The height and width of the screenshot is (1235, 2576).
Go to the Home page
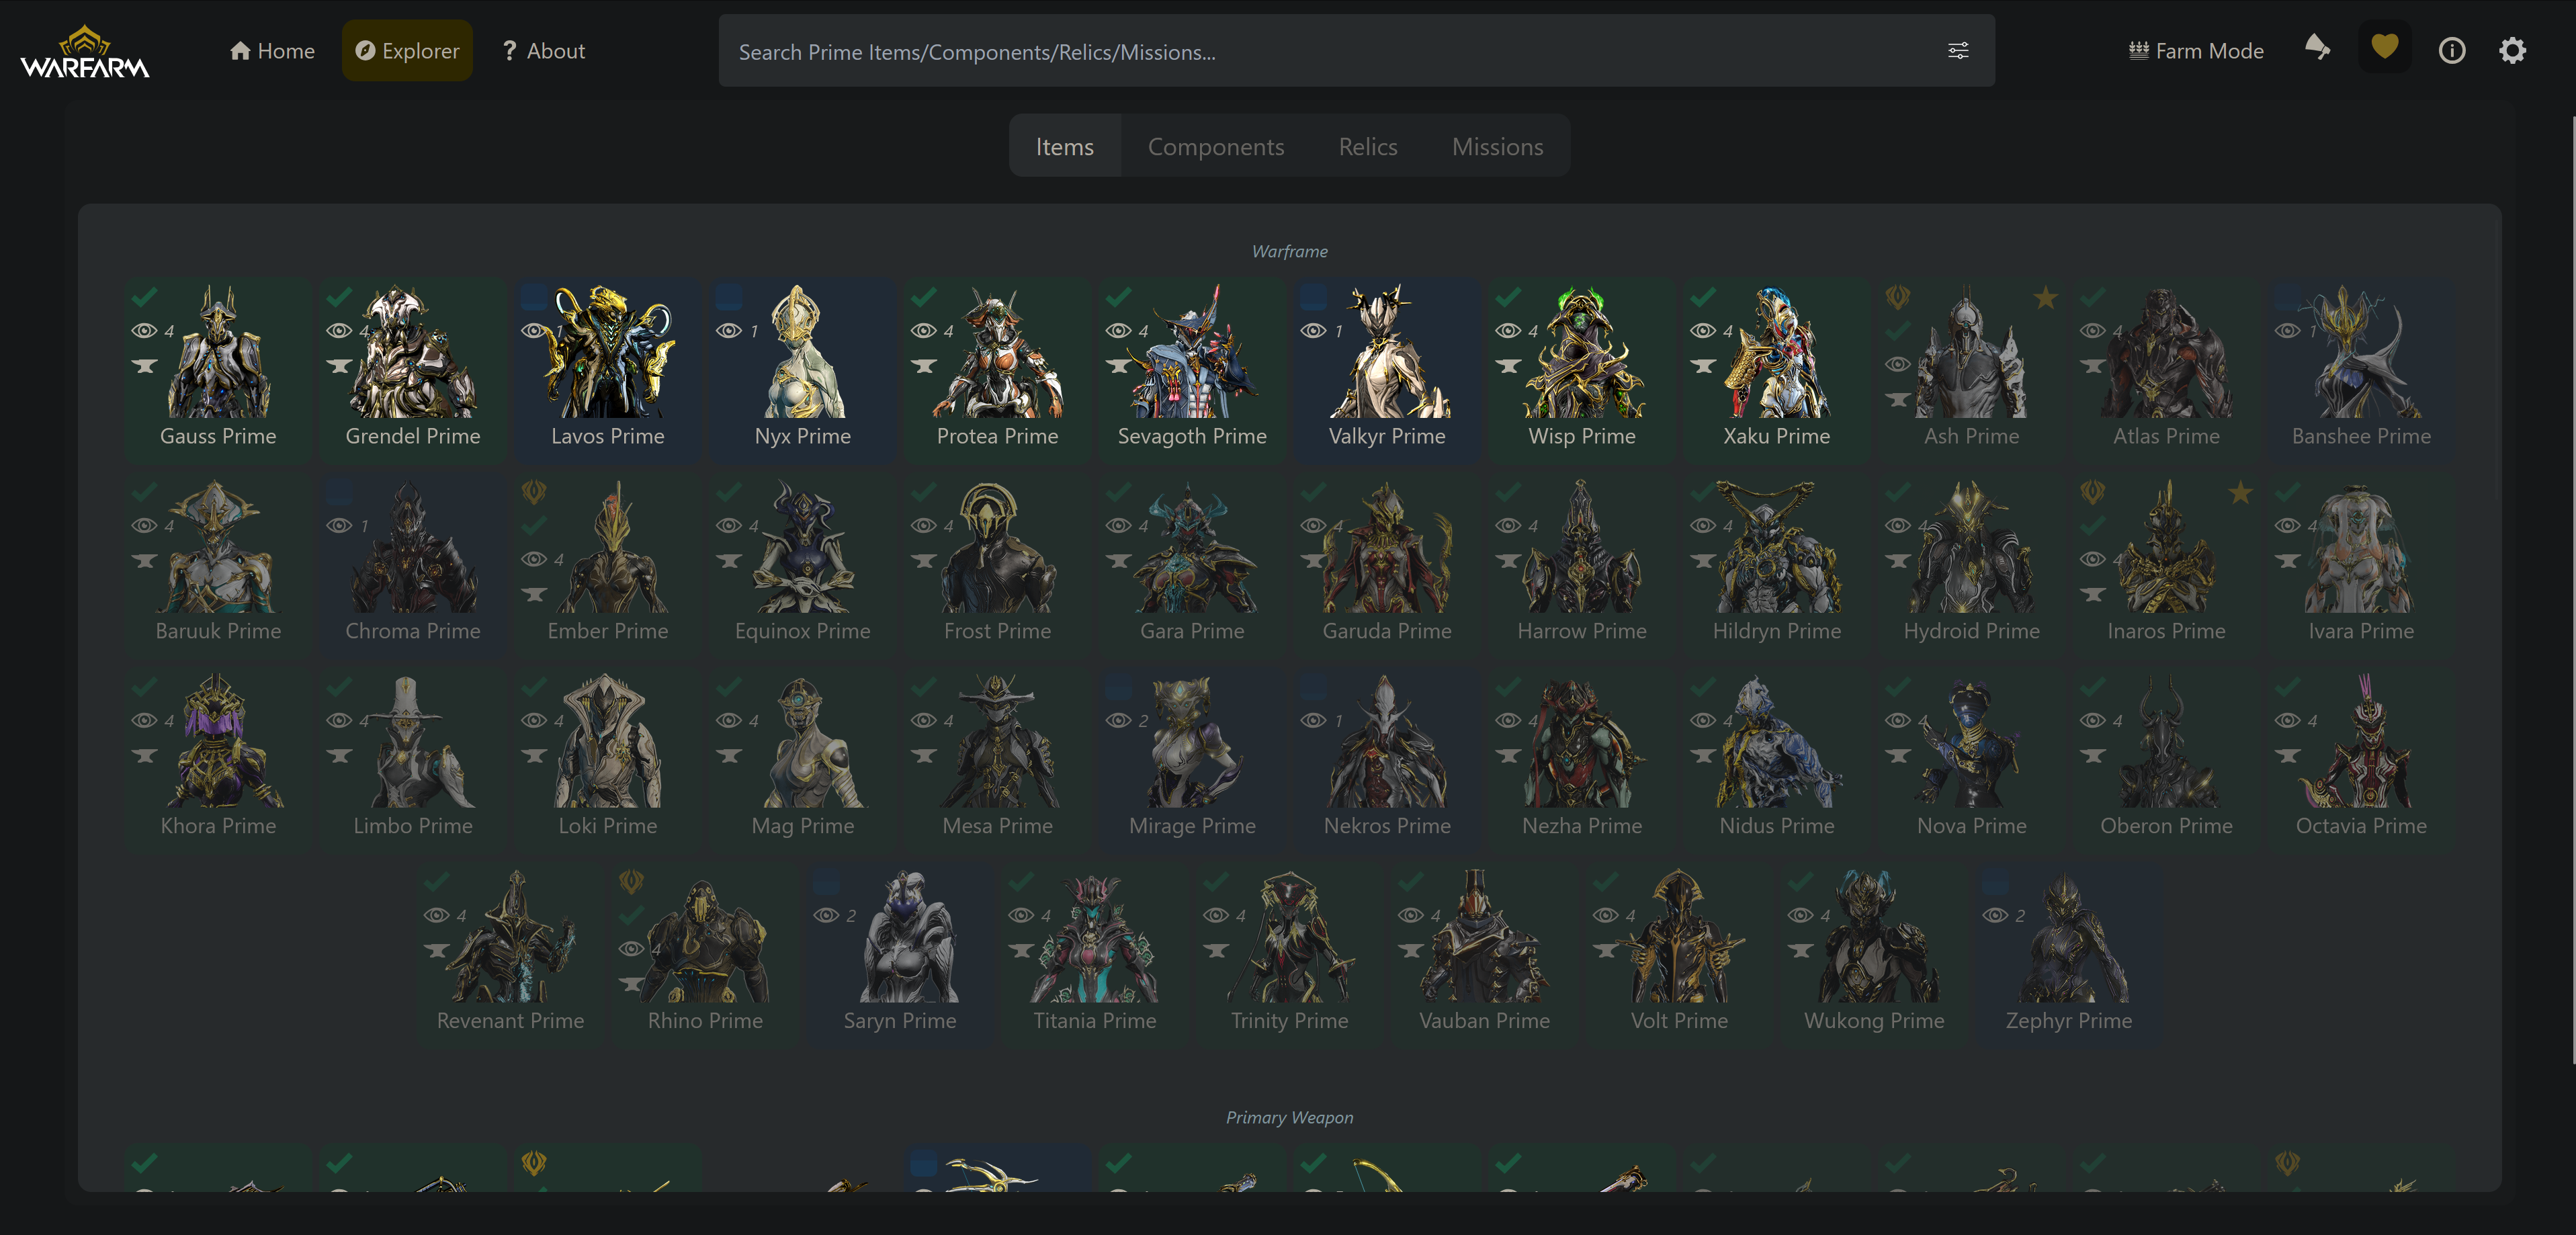click(x=272, y=51)
